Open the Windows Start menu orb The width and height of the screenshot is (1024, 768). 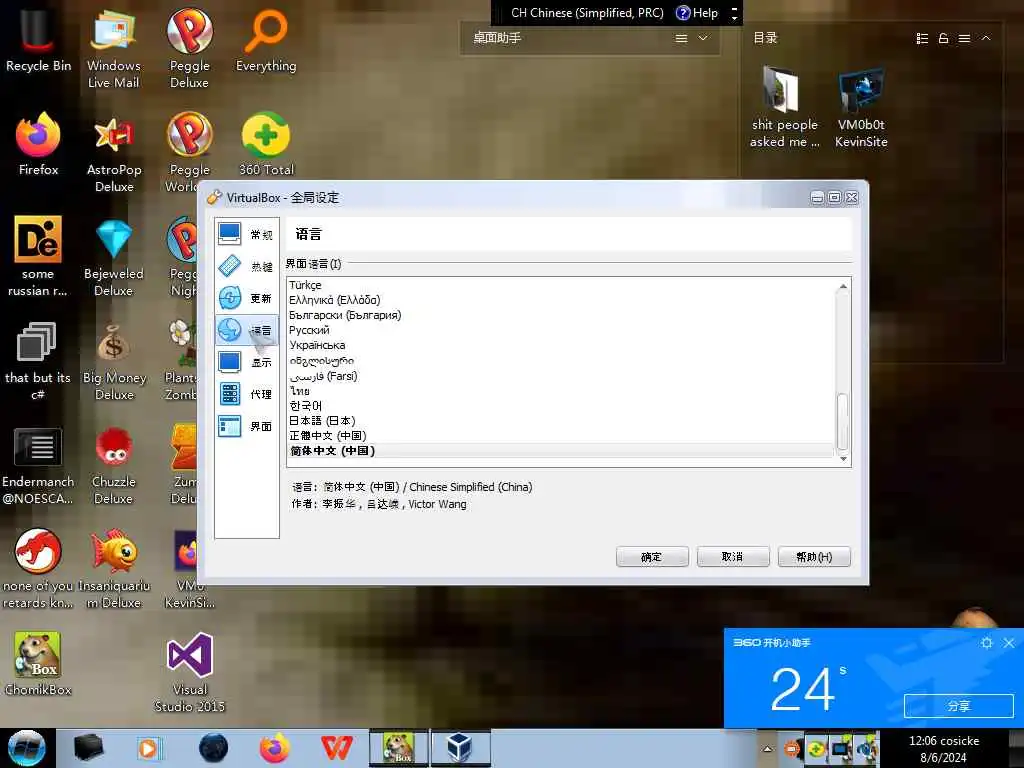click(27, 748)
